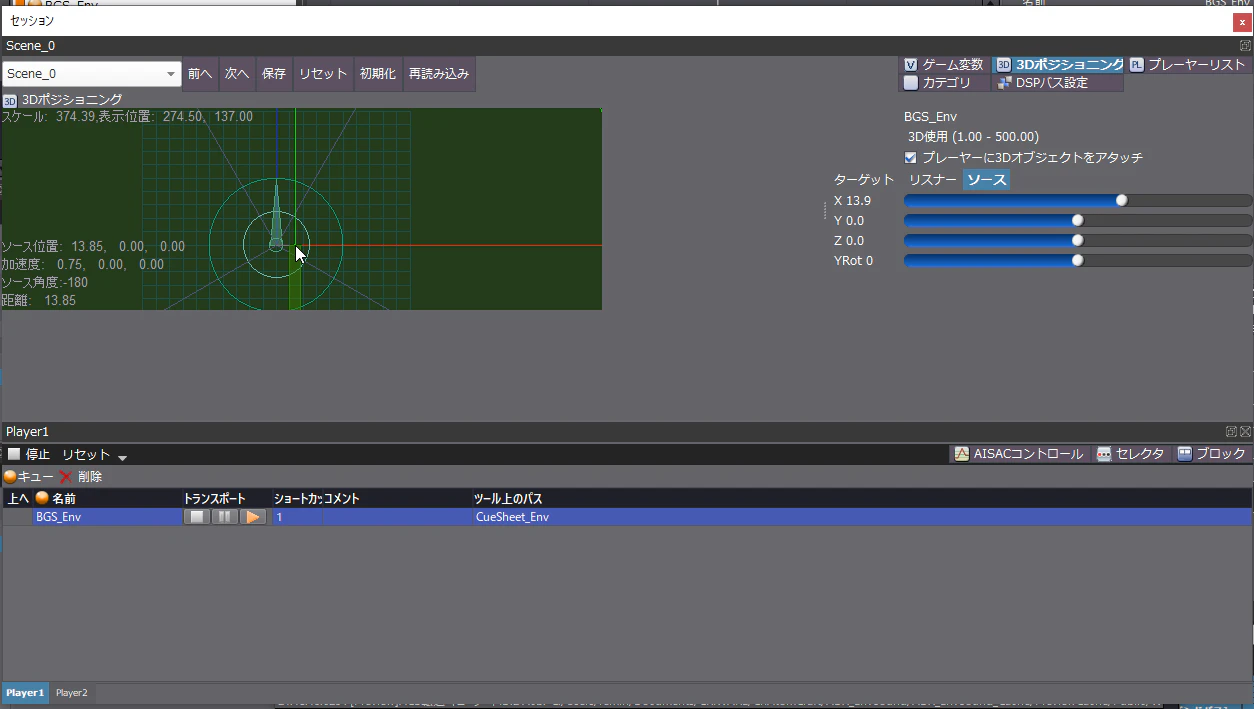Sort by the ツール上のパス column header
1254x709 pixels.
click(863, 498)
